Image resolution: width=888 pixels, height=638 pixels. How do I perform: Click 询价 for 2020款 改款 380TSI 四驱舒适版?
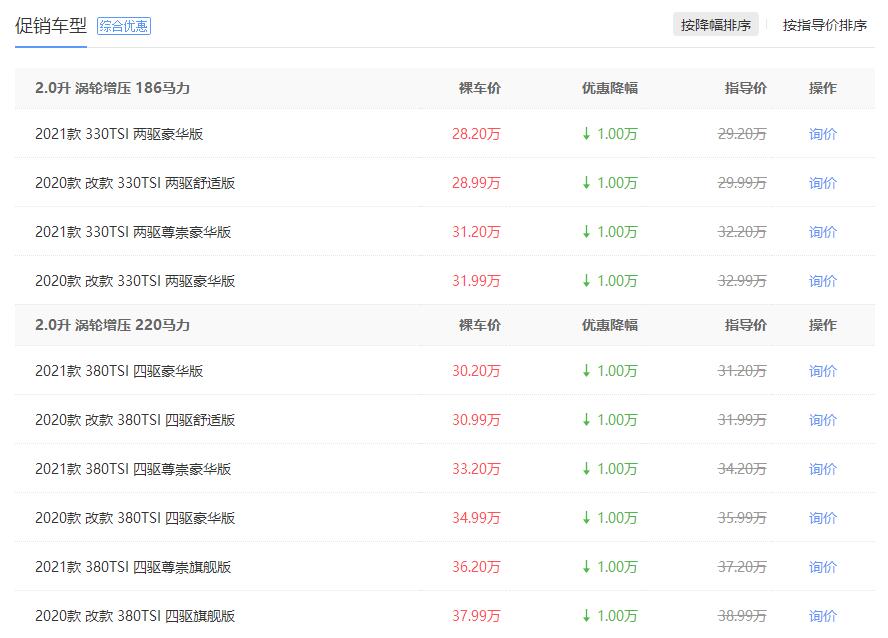pos(822,420)
